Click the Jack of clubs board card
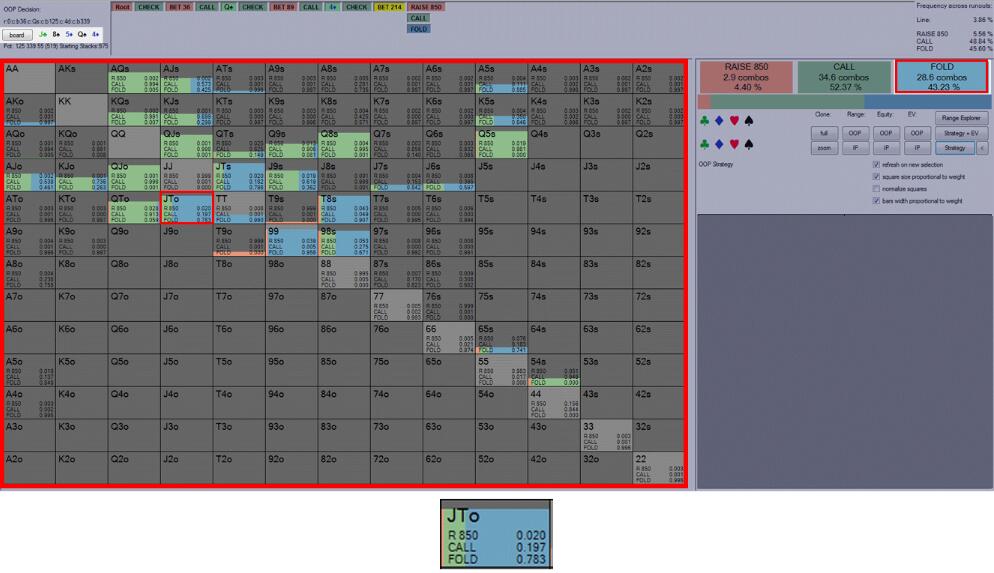994x573 pixels. click(x=43, y=34)
